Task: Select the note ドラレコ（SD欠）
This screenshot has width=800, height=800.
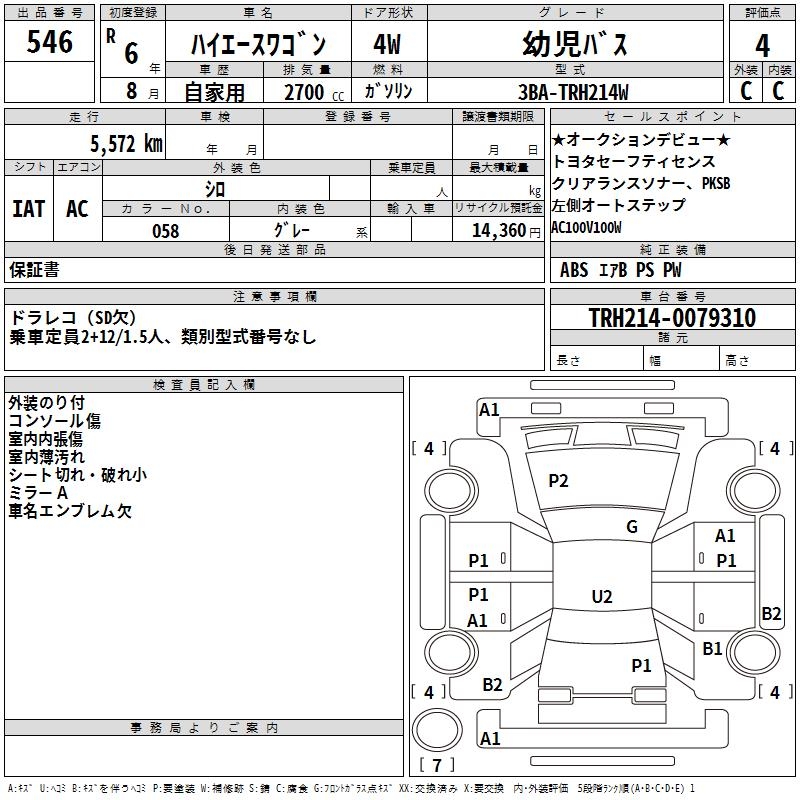Action: (73, 317)
